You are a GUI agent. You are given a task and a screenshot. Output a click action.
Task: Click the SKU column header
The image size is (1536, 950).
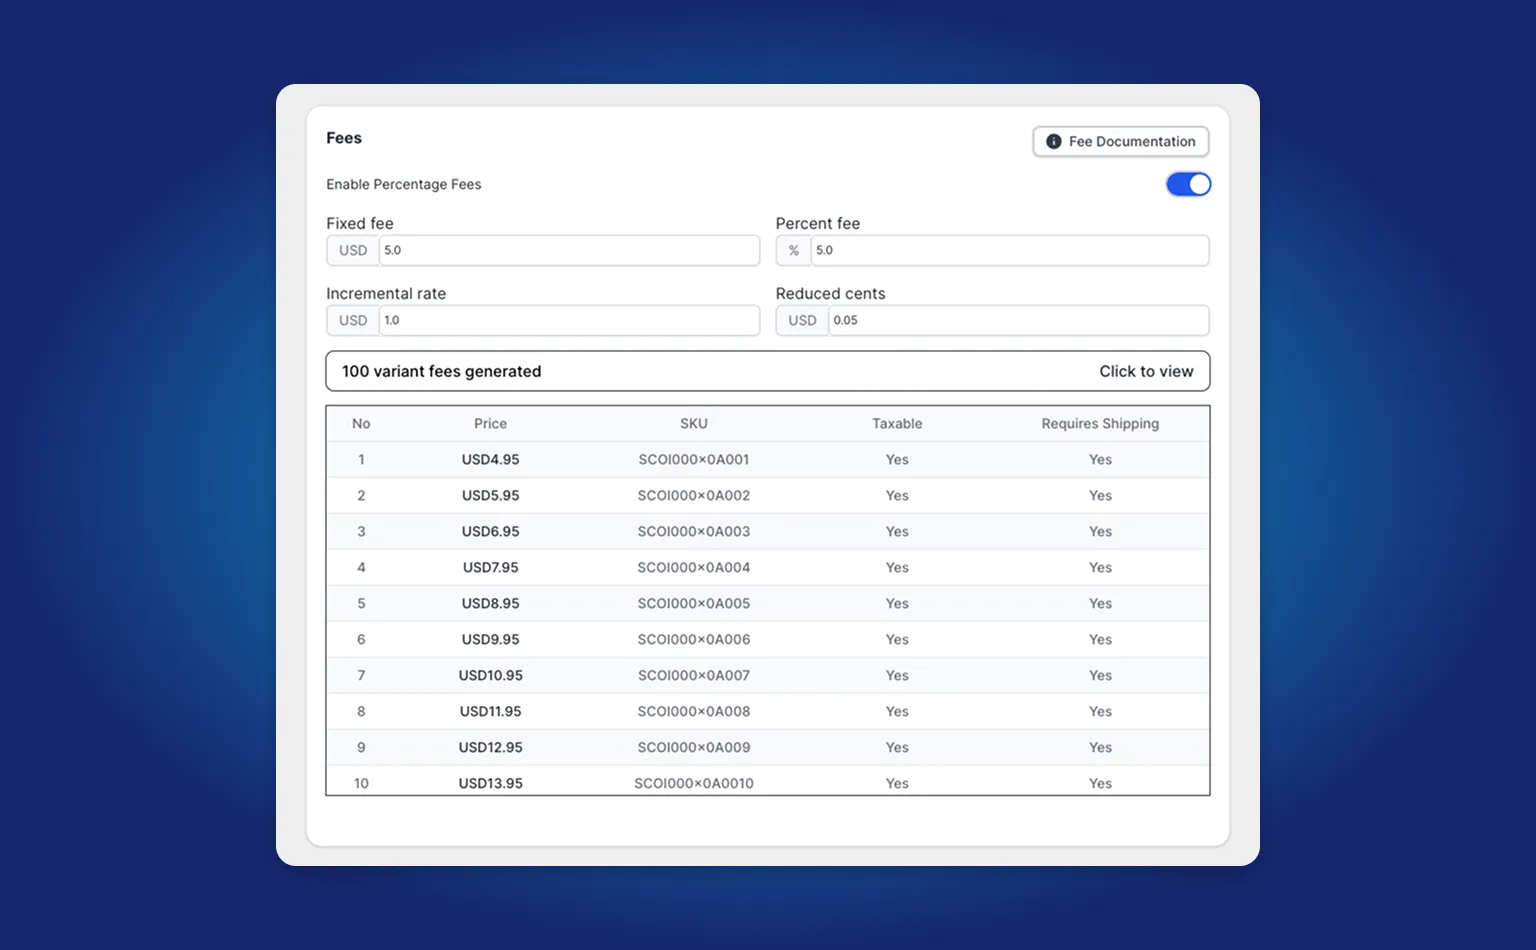694,424
